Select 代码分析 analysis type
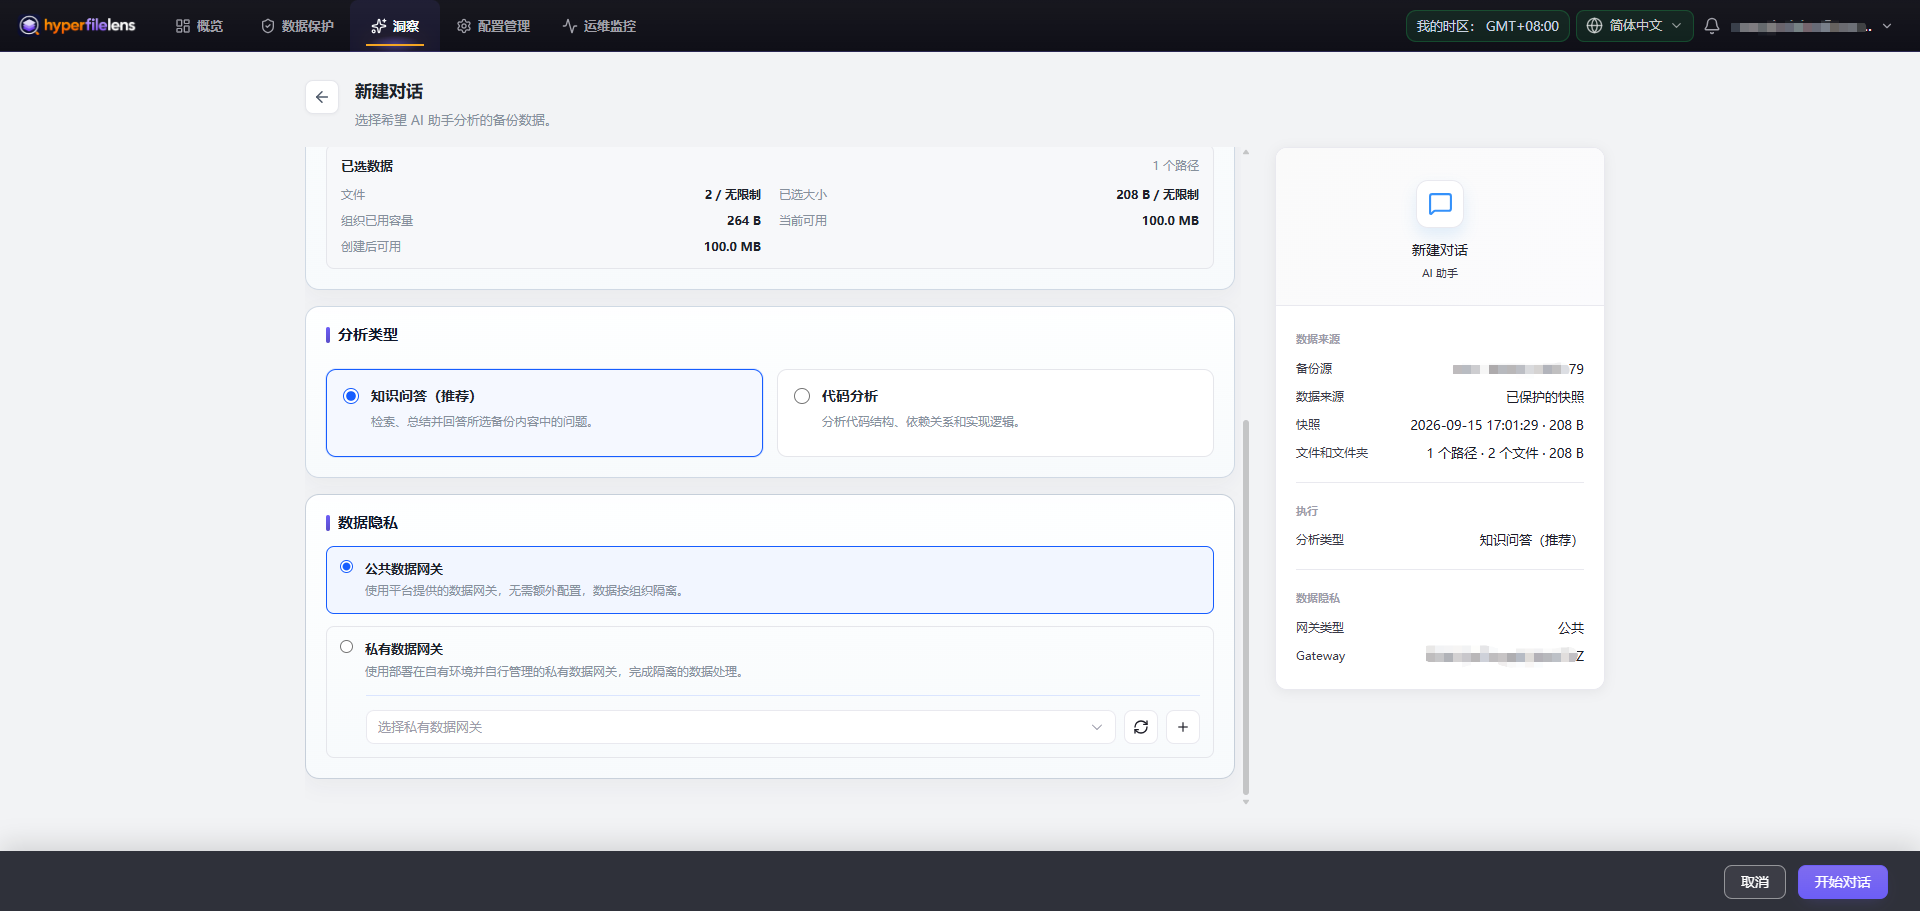Screen dimensions: 1920x911 pyautogui.click(x=995, y=413)
